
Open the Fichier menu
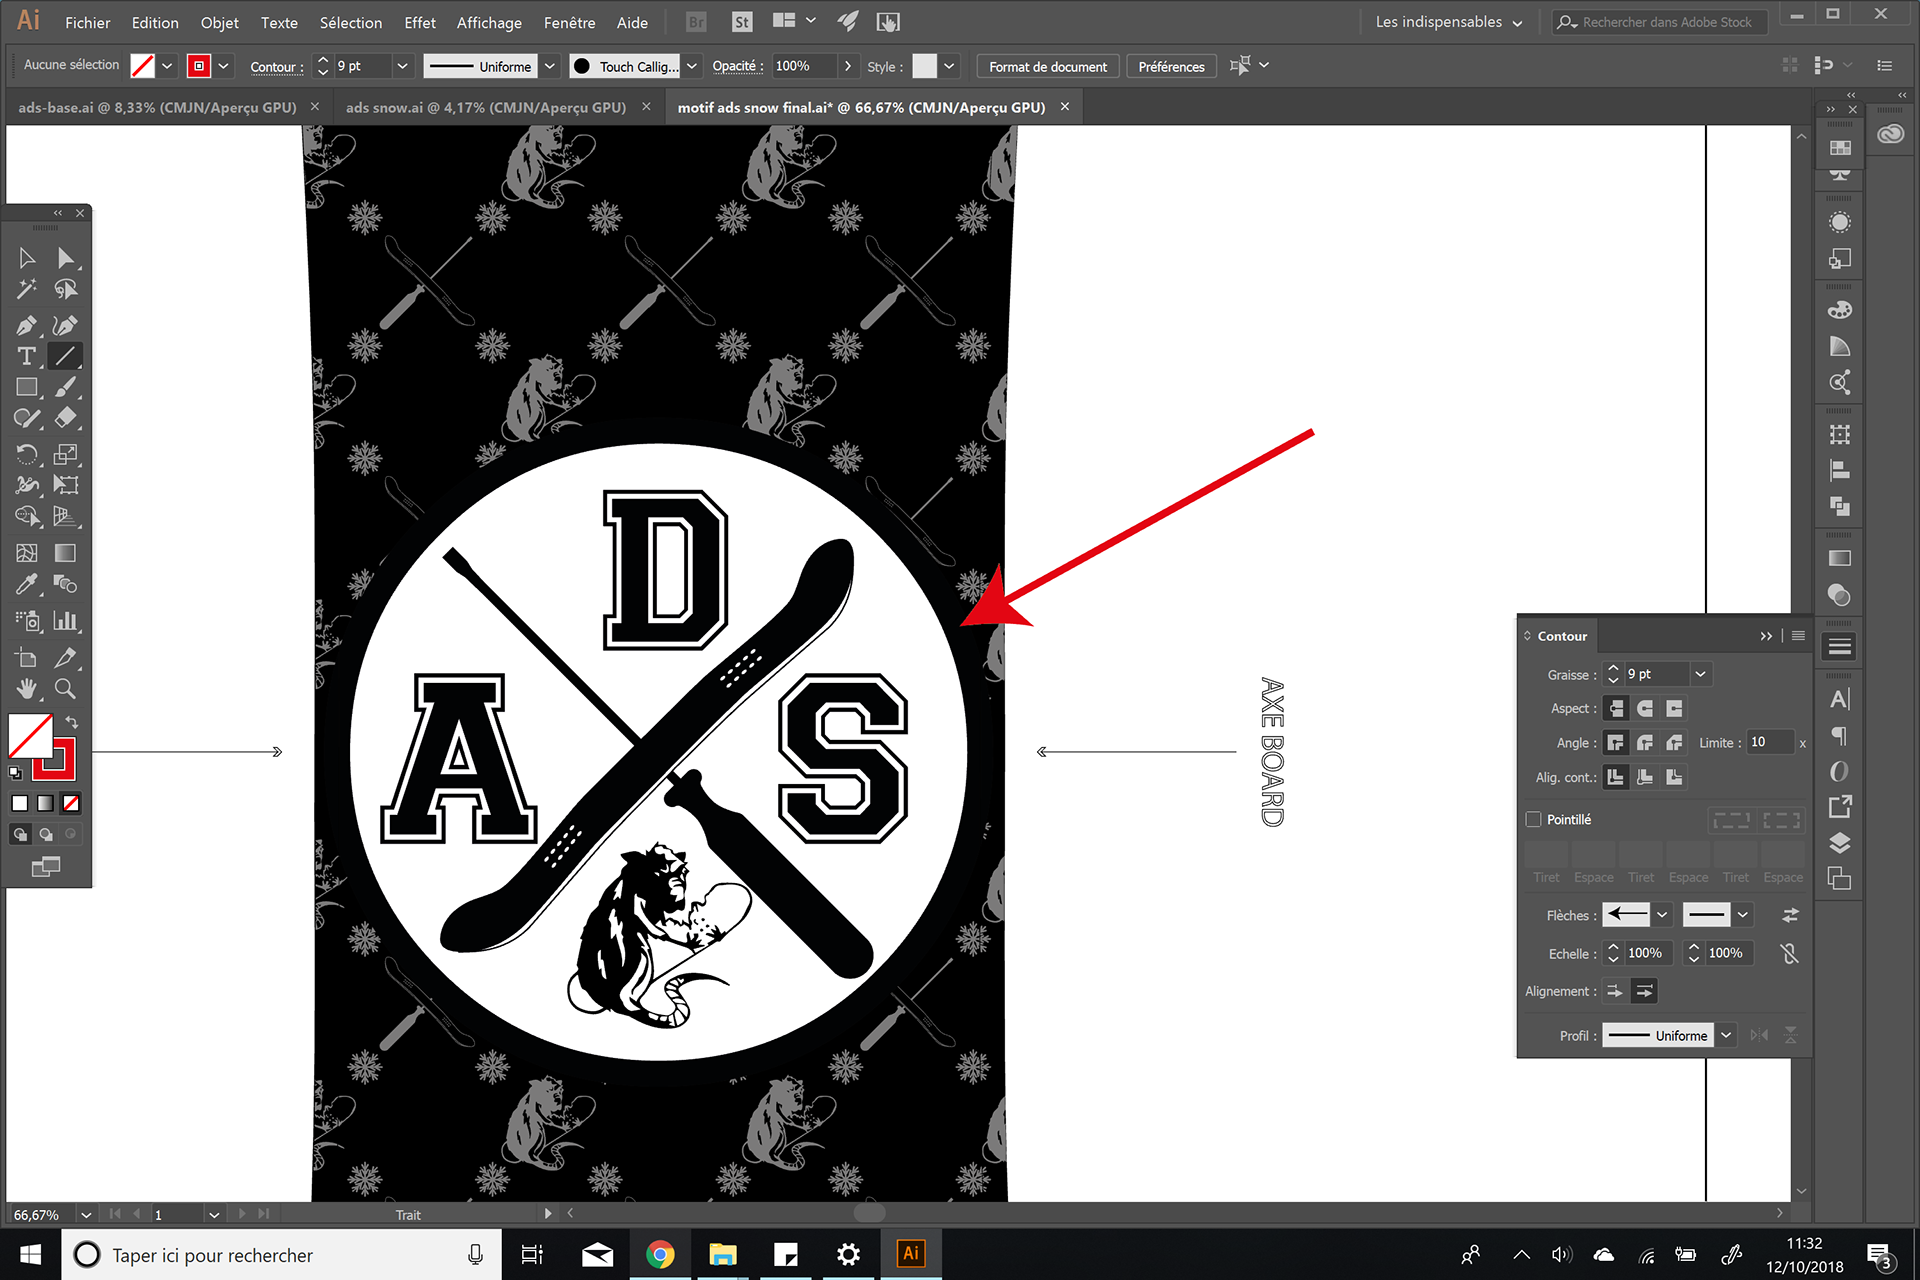pos(88,22)
